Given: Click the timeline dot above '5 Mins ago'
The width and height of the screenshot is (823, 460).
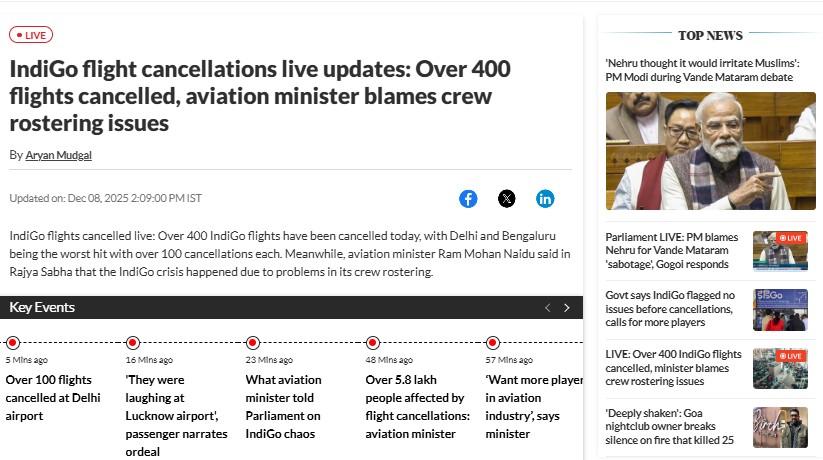Looking at the screenshot, I should point(13,343).
